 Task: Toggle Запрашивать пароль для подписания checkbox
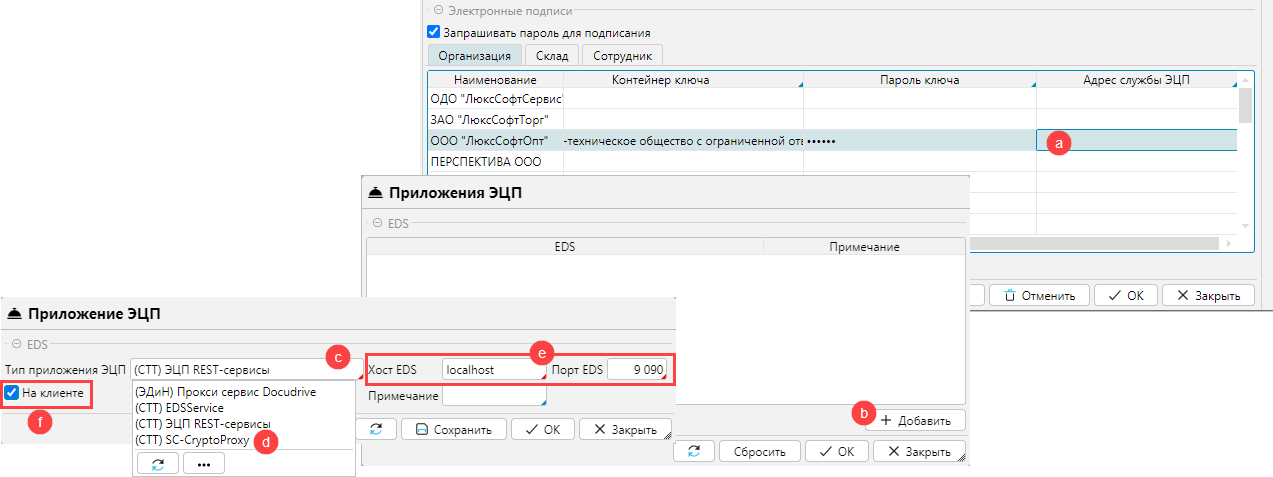[x=434, y=32]
